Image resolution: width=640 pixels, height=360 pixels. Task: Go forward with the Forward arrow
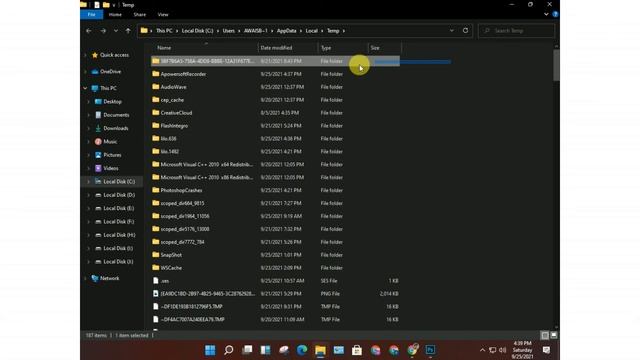point(103,31)
